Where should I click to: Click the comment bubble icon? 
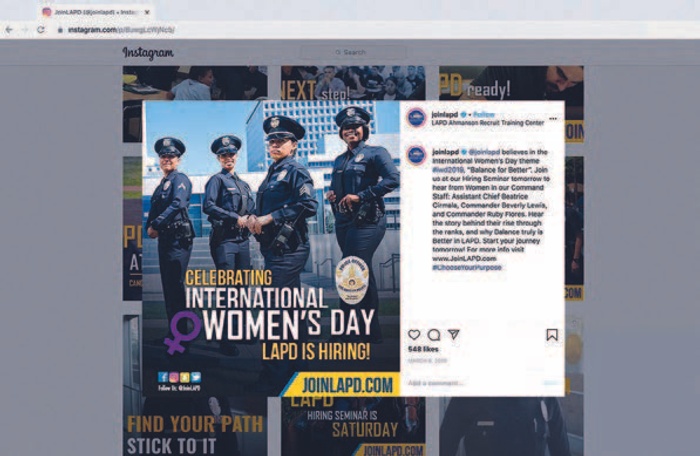[434, 335]
